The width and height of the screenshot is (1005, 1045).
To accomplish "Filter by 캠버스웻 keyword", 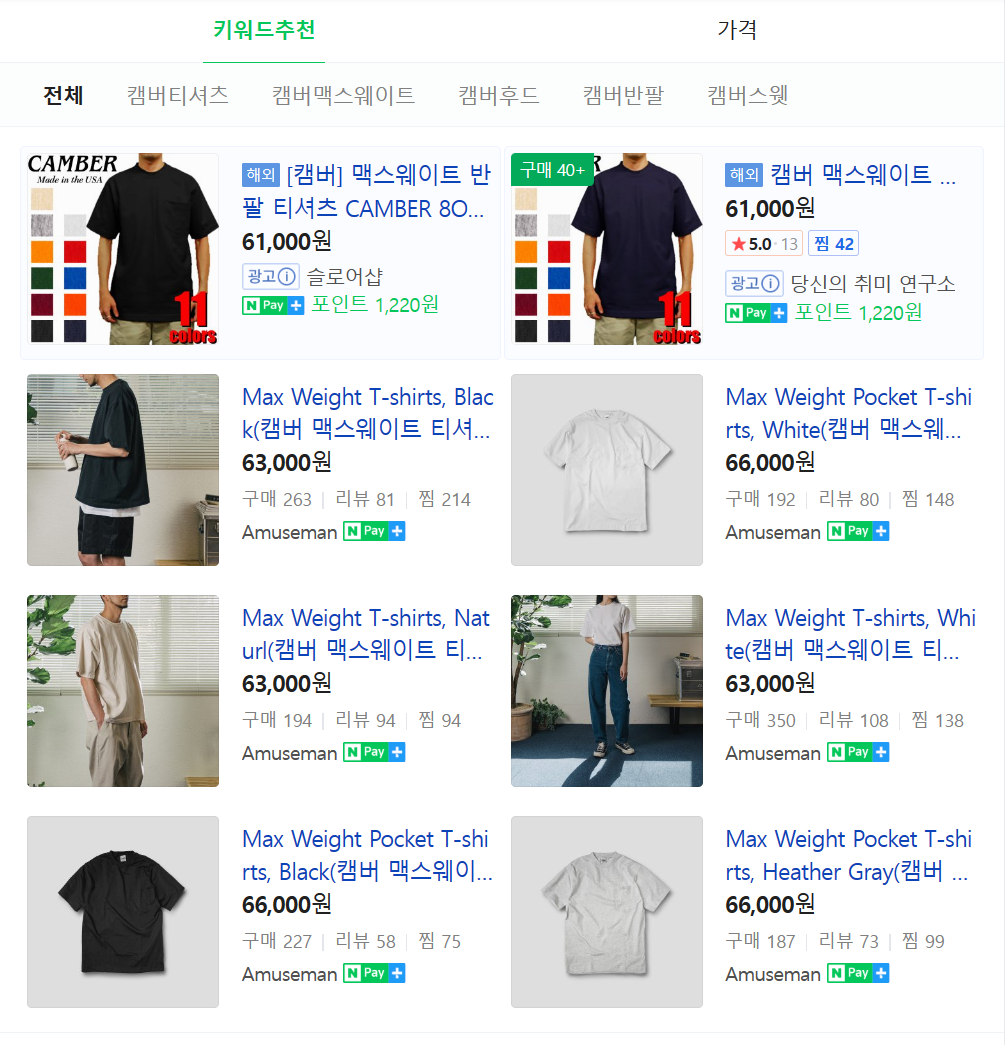I will [747, 95].
